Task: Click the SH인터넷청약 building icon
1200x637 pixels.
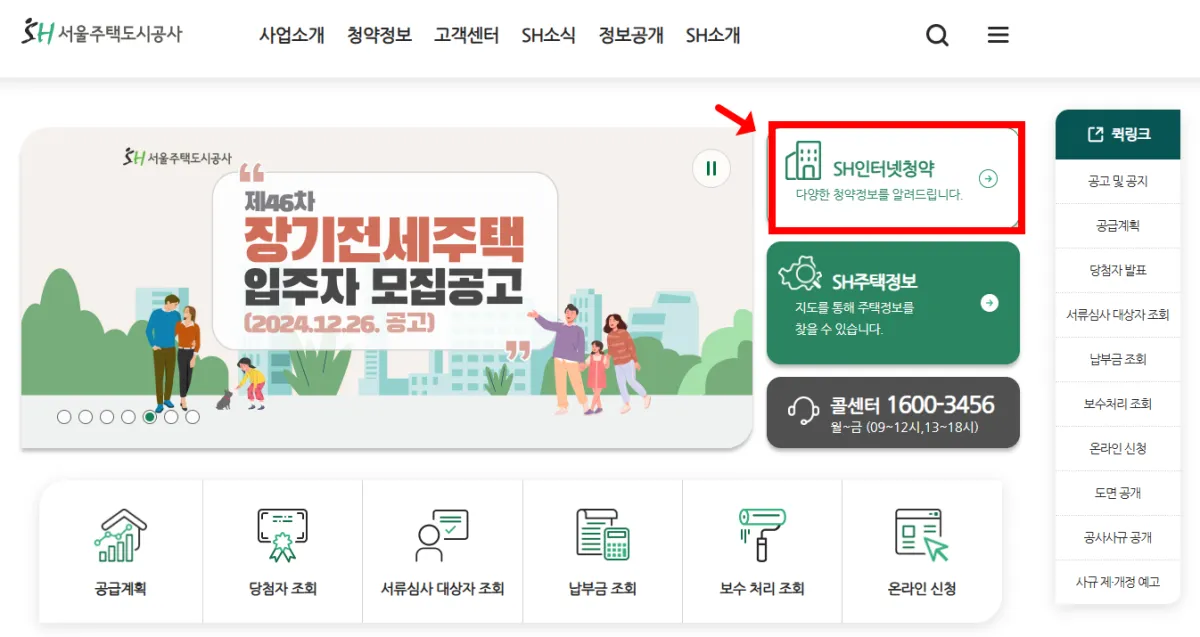Action: pos(803,161)
